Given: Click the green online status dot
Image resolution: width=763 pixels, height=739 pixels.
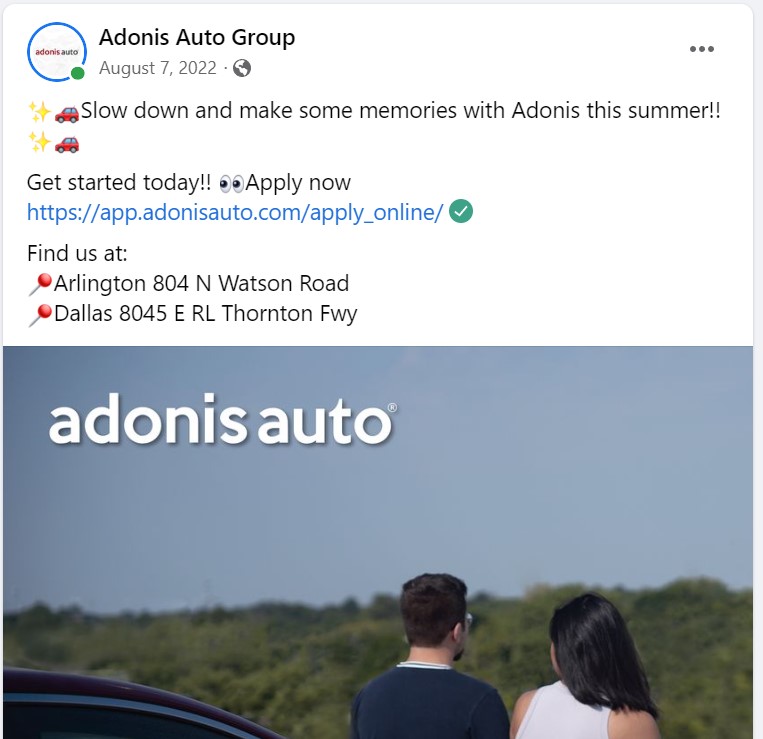Looking at the screenshot, I should pyautogui.click(x=77, y=73).
